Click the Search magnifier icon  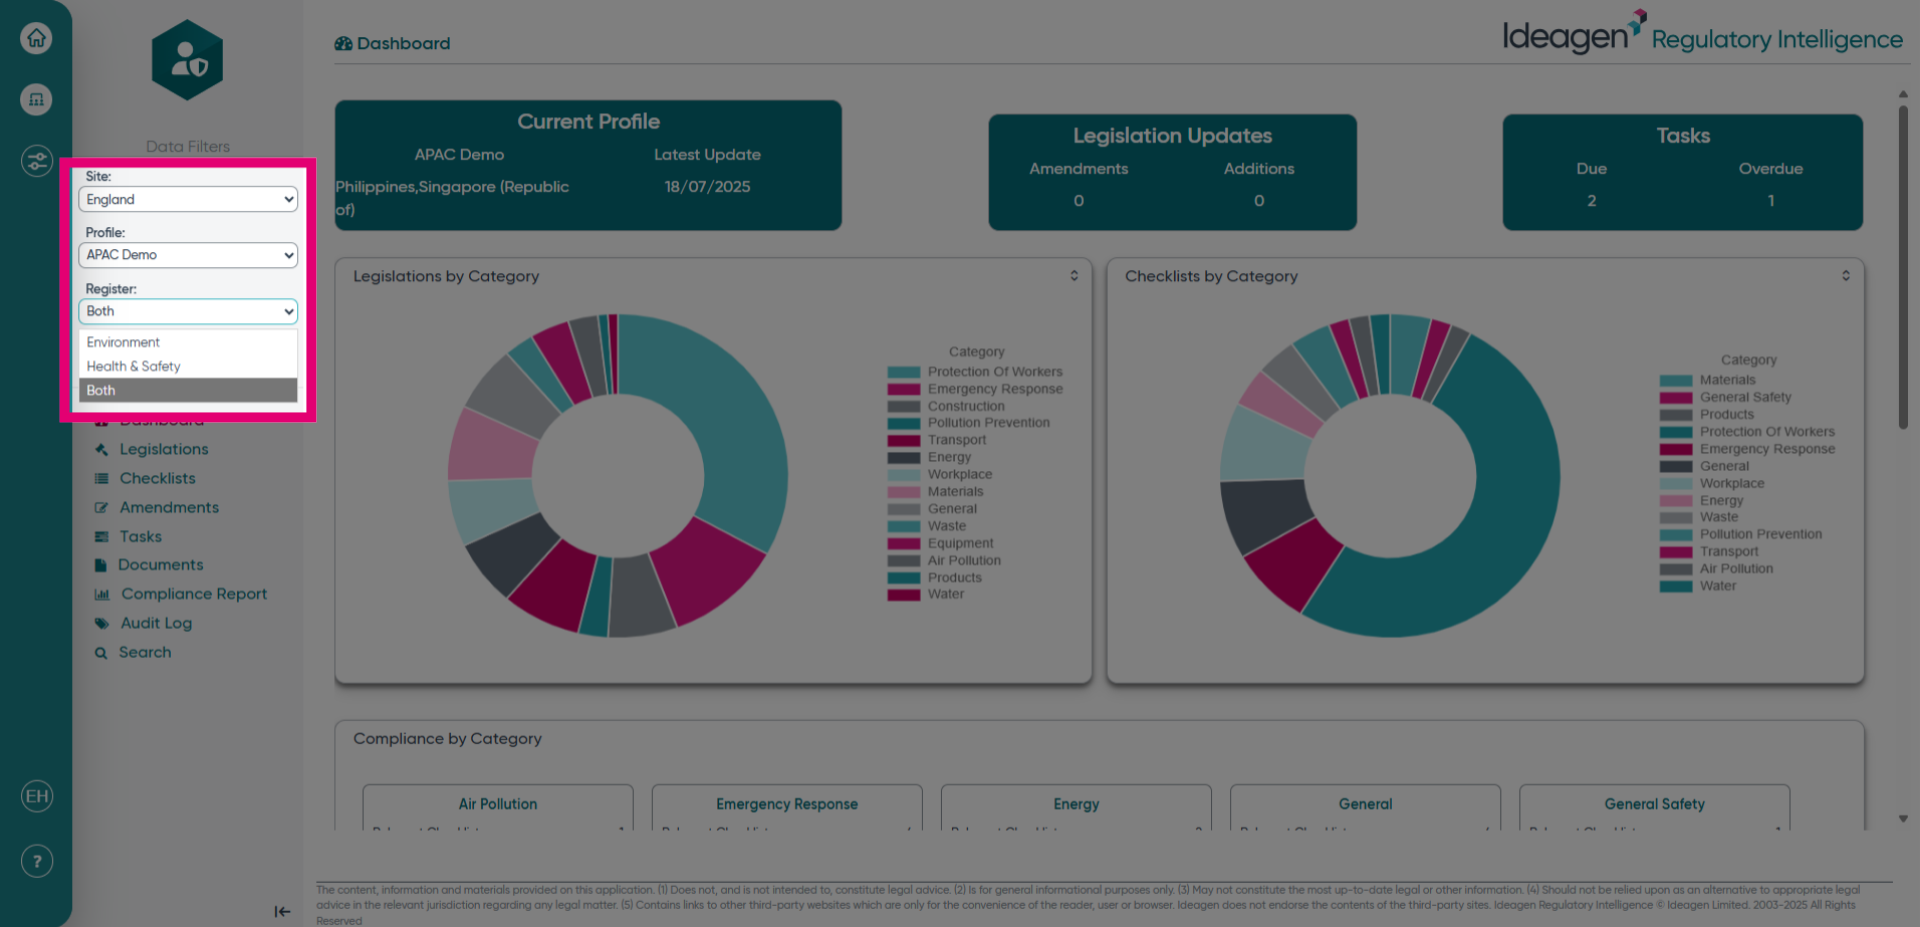[101, 653]
